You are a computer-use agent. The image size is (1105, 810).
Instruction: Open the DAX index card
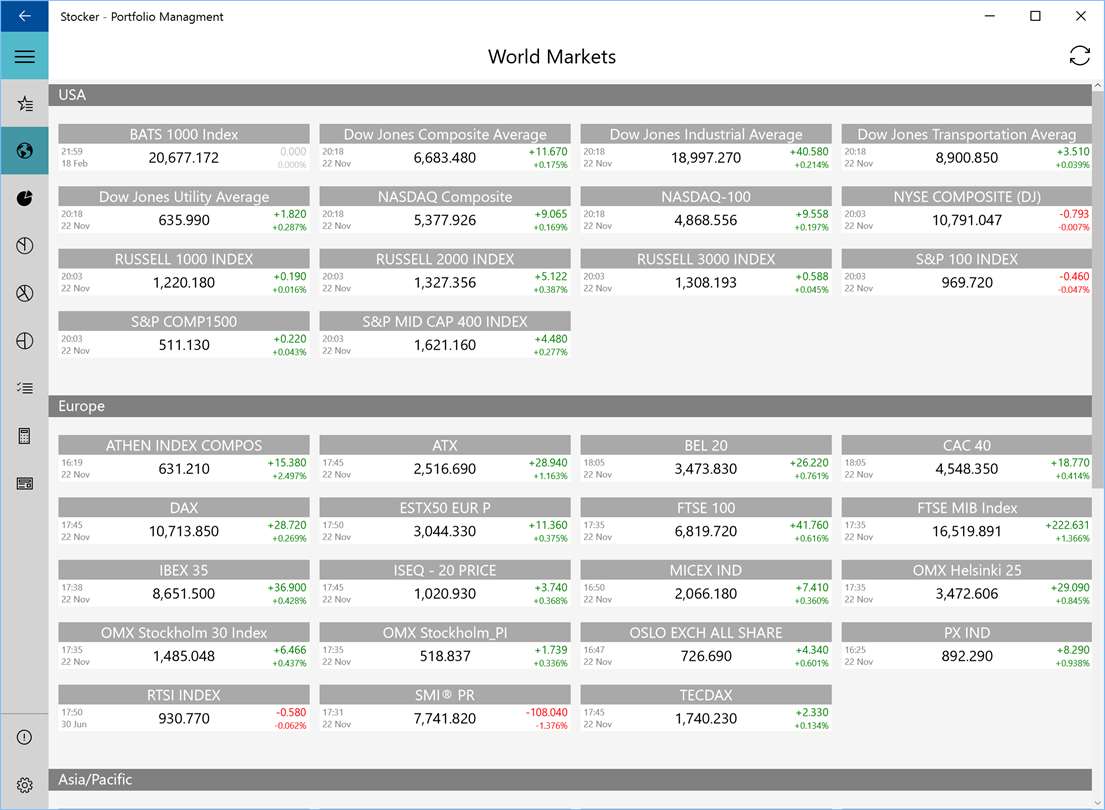[184, 521]
